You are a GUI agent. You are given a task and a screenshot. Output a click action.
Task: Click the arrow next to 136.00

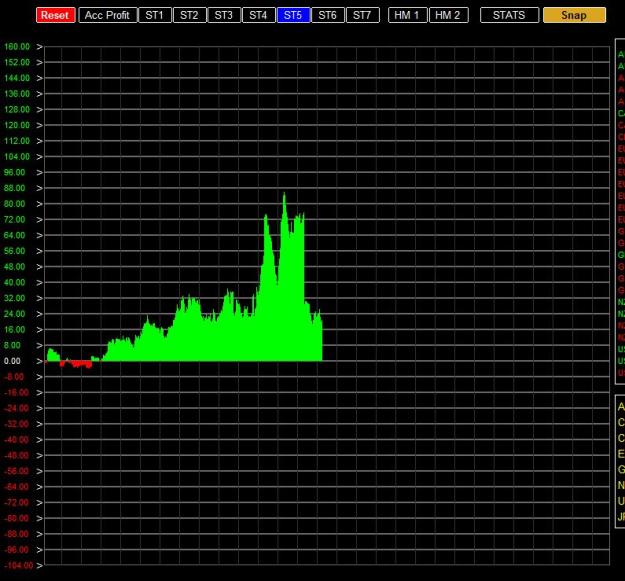pyautogui.click(x=39, y=94)
